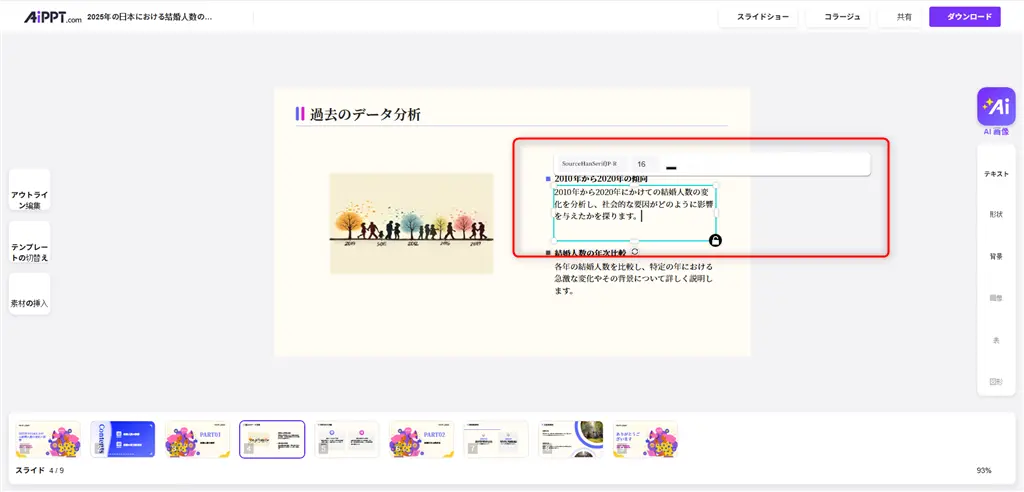Open slide 6 PART02 thumbnail
1024x492 pixels.
(x=421, y=439)
